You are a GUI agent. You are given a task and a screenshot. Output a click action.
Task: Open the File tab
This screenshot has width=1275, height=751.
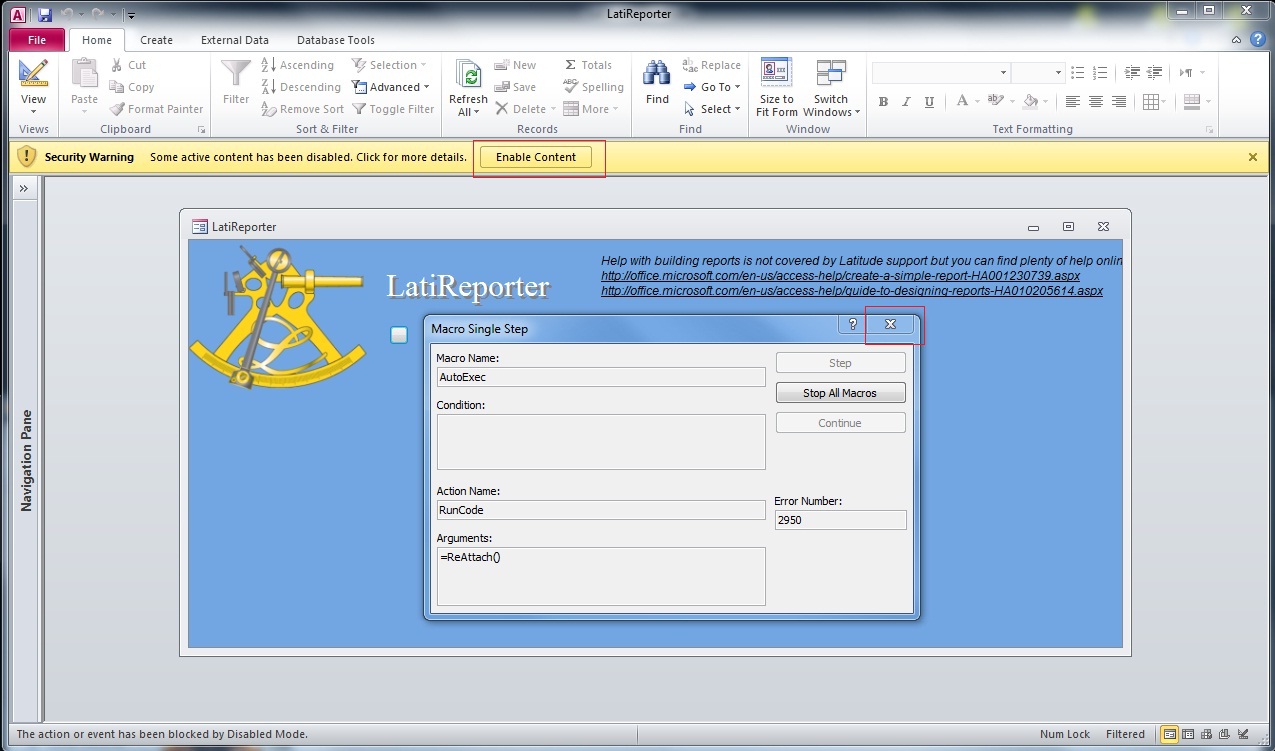tap(37, 40)
